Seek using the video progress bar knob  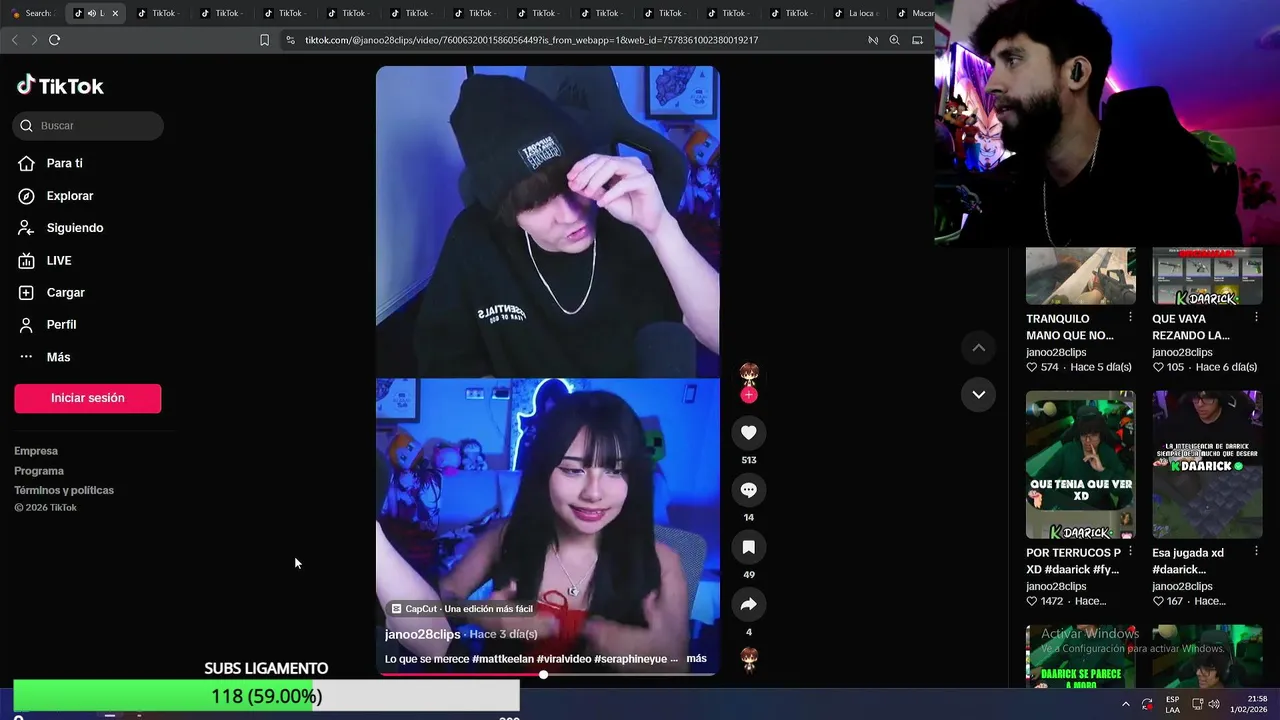pyautogui.click(x=543, y=675)
